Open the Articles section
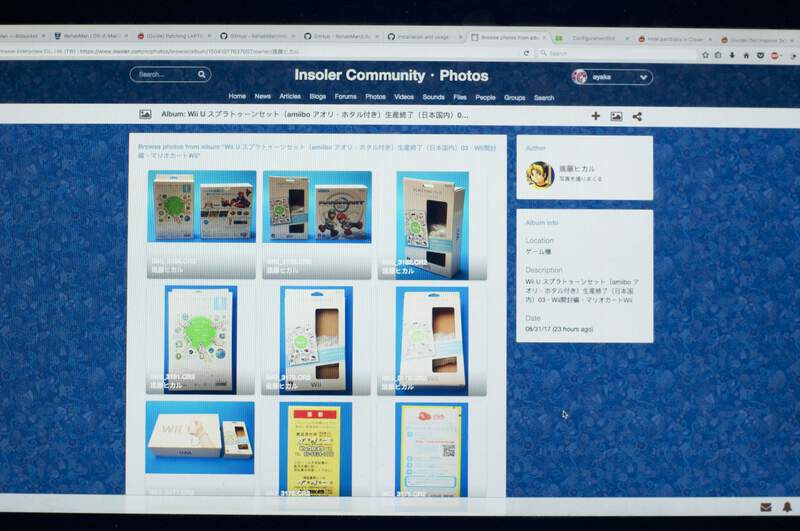Image resolution: width=800 pixels, height=531 pixels. click(290, 96)
